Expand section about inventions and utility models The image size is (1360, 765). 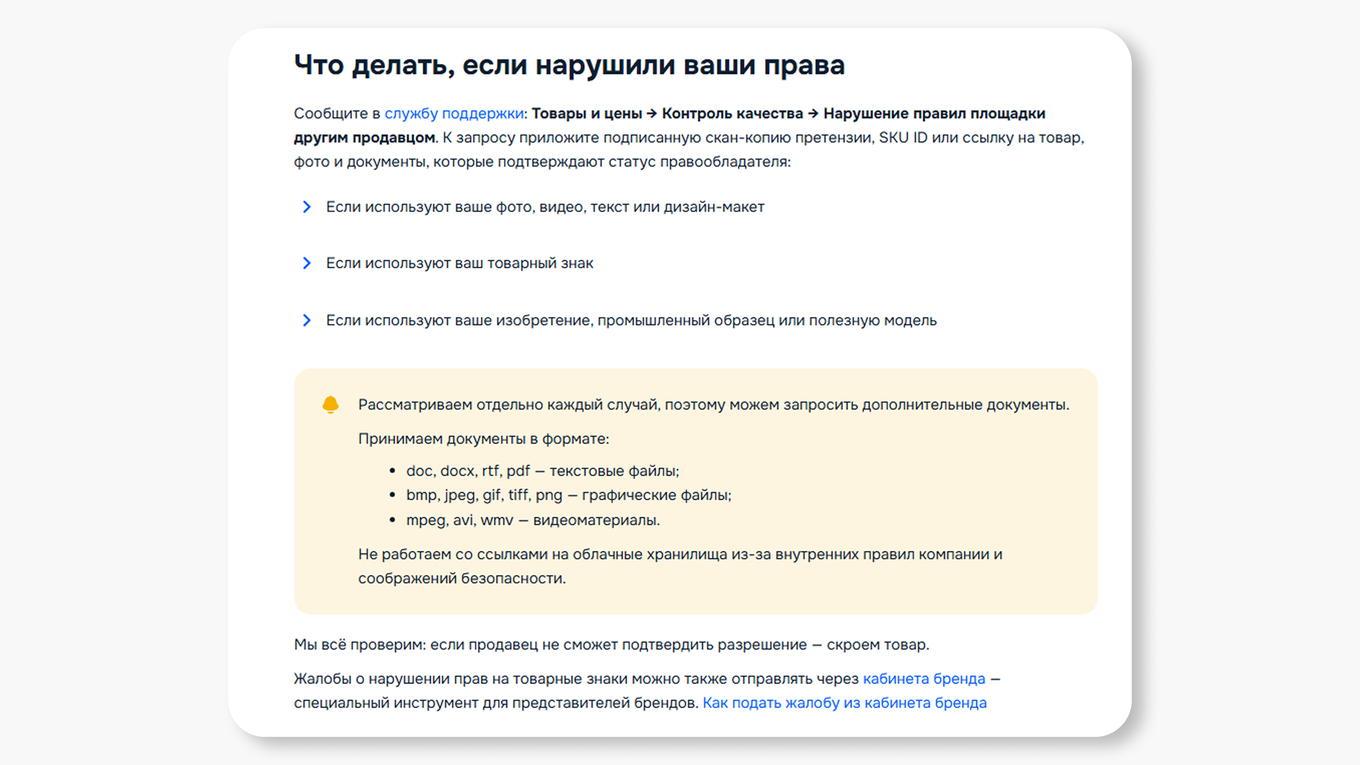coord(631,320)
